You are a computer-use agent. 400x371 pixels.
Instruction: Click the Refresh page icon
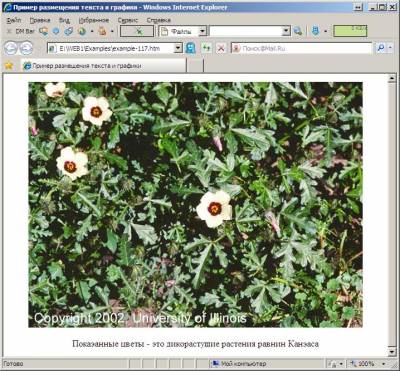pyautogui.click(x=207, y=48)
